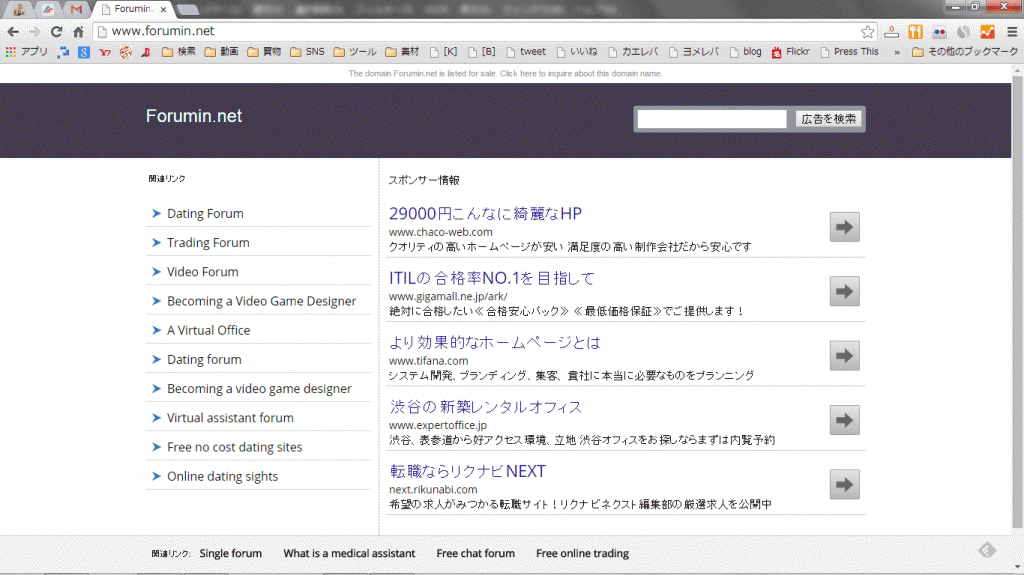Image resolution: width=1024 pixels, height=575 pixels.
Task: Show hidden bookmarks with the » chevron
Action: [x=896, y=52]
